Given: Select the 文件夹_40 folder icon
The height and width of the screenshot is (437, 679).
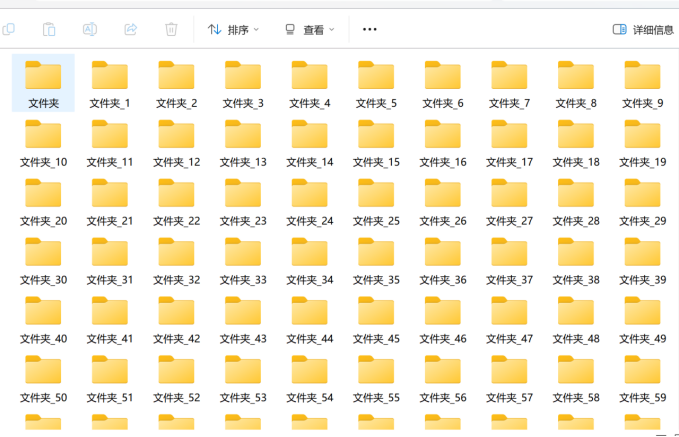Looking at the screenshot, I should (43, 311).
